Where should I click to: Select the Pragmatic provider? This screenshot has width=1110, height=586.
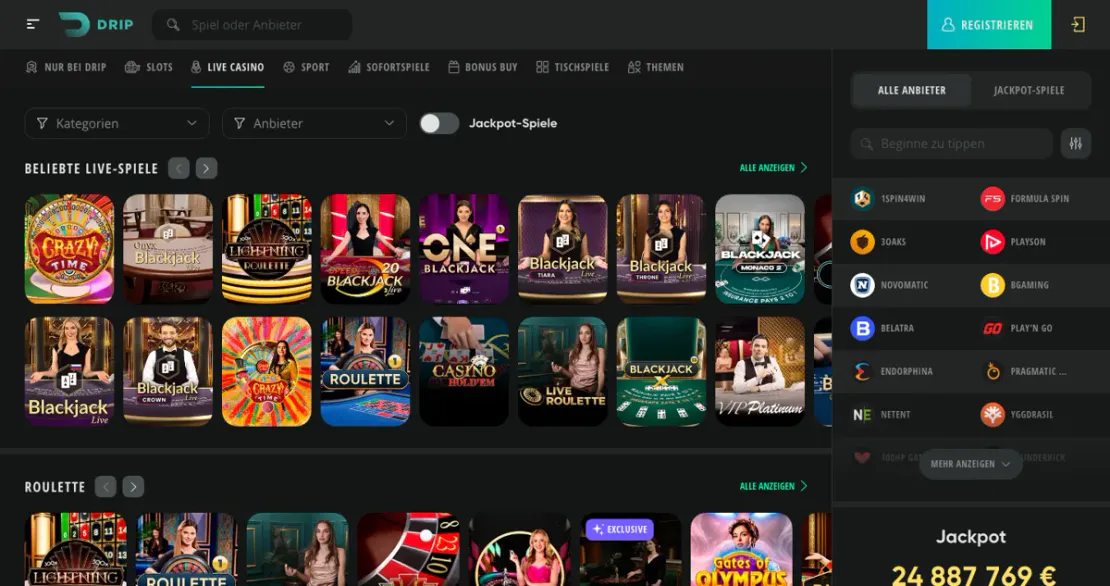pos(1024,372)
